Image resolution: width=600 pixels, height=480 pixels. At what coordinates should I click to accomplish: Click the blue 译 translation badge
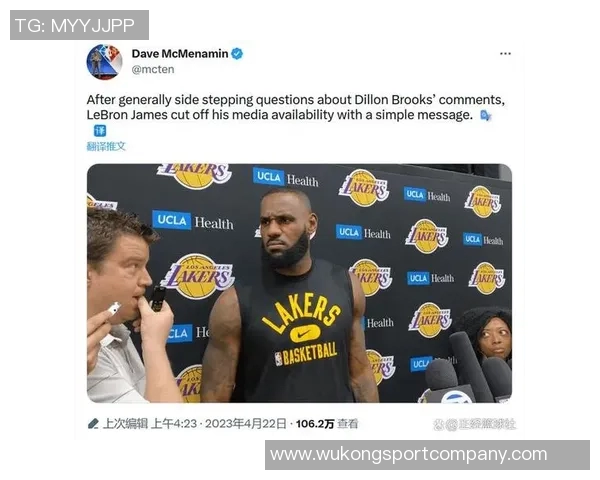100,131
